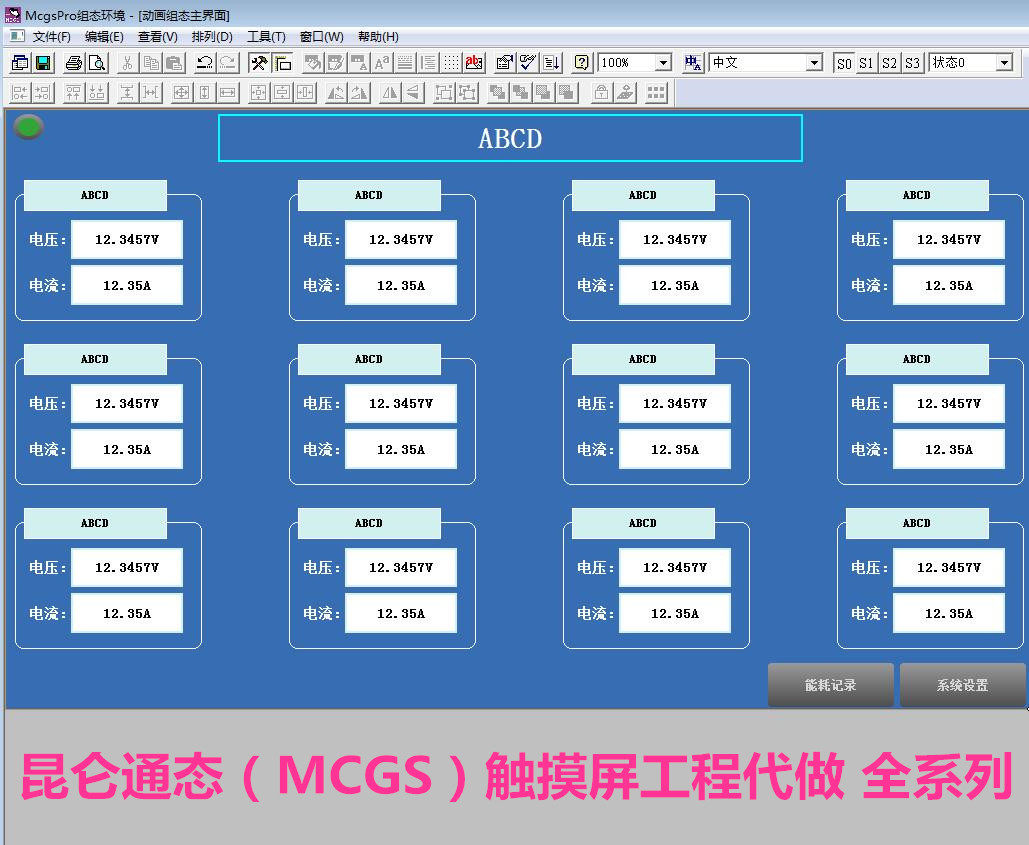Open the toolbox (hammer and wrench) icon

click(x=259, y=63)
